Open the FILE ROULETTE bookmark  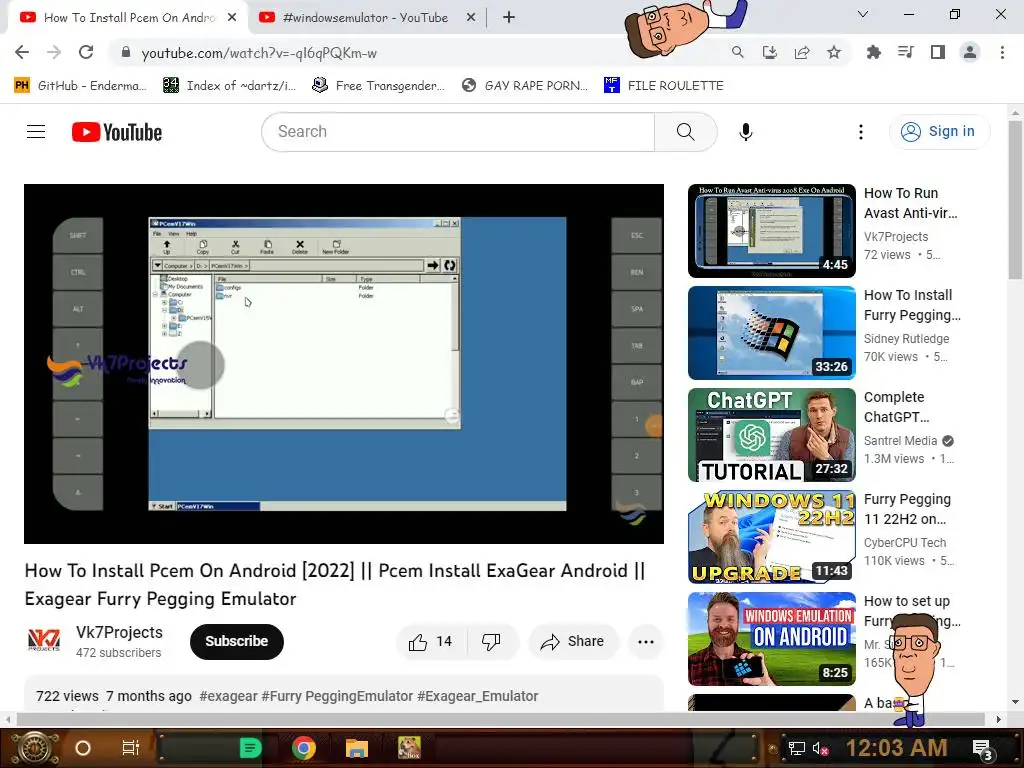tap(664, 86)
